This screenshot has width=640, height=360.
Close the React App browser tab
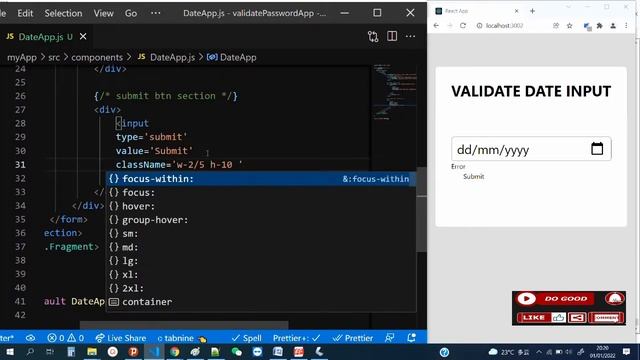[516, 11]
